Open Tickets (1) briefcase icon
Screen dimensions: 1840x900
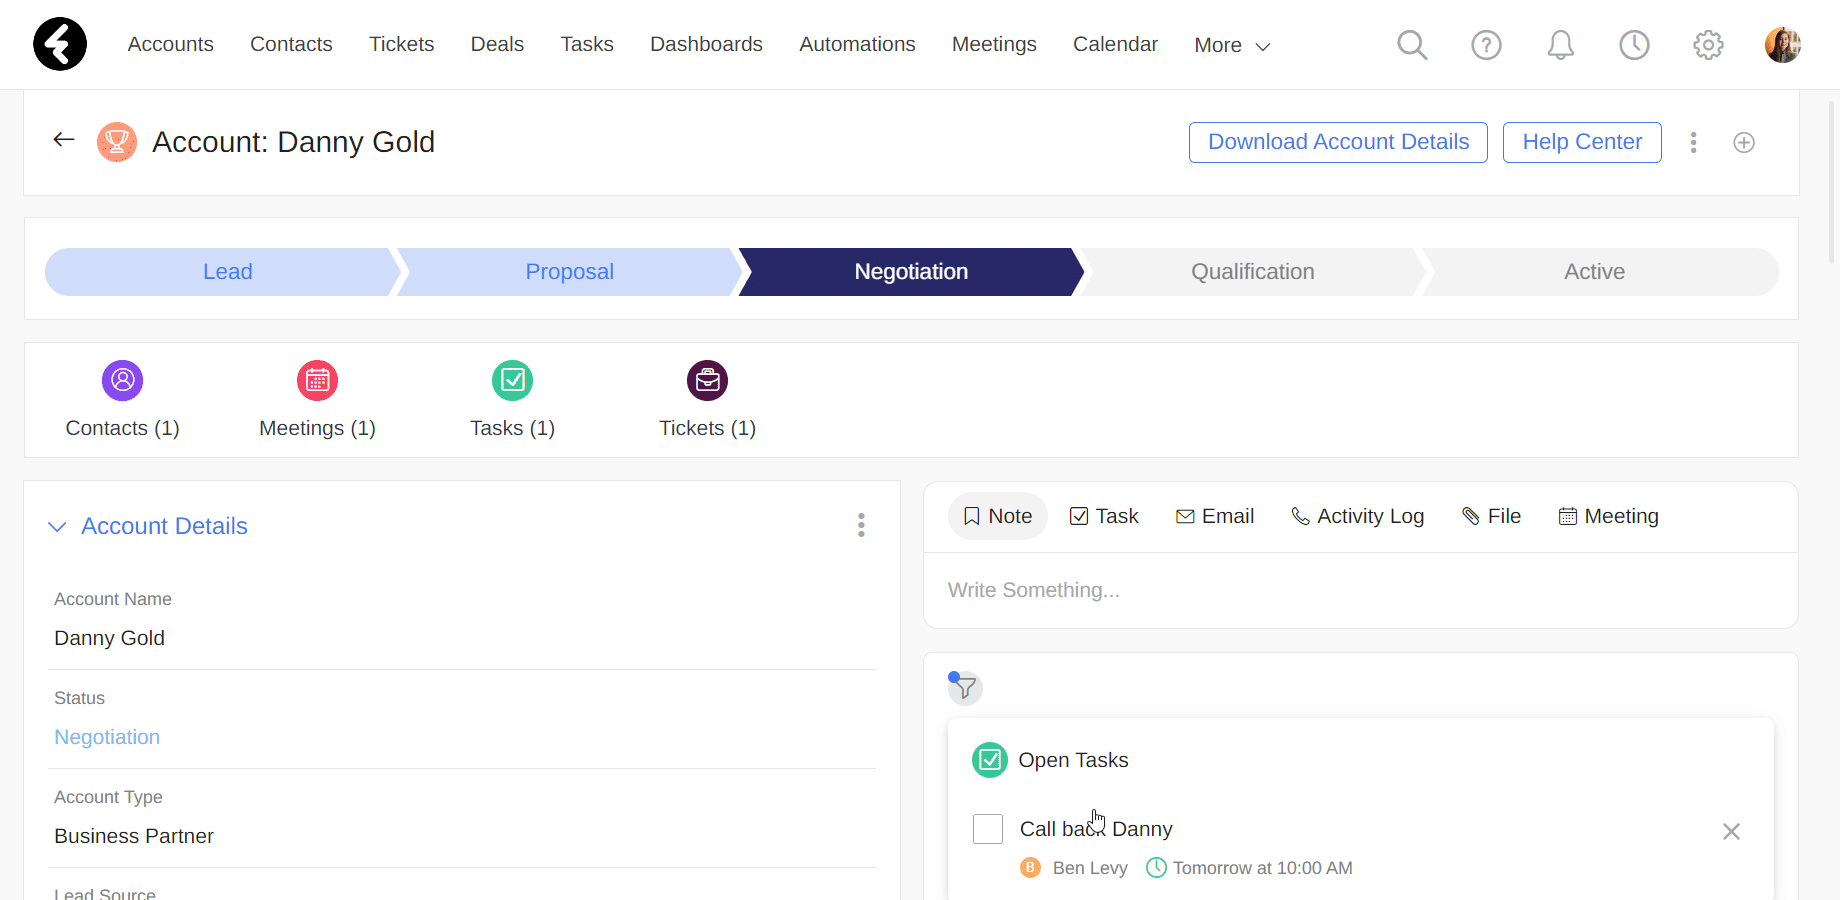(x=707, y=380)
